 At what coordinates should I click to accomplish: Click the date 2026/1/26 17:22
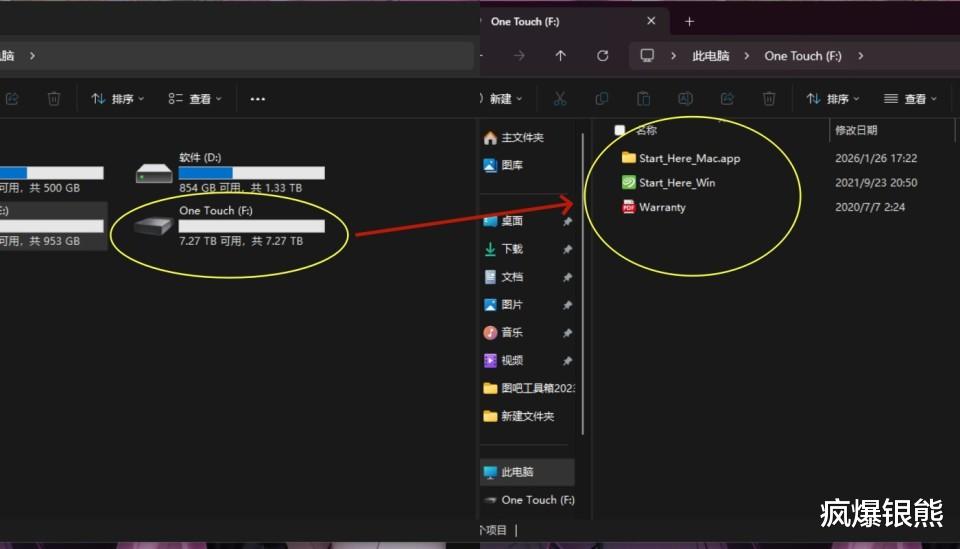point(876,158)
